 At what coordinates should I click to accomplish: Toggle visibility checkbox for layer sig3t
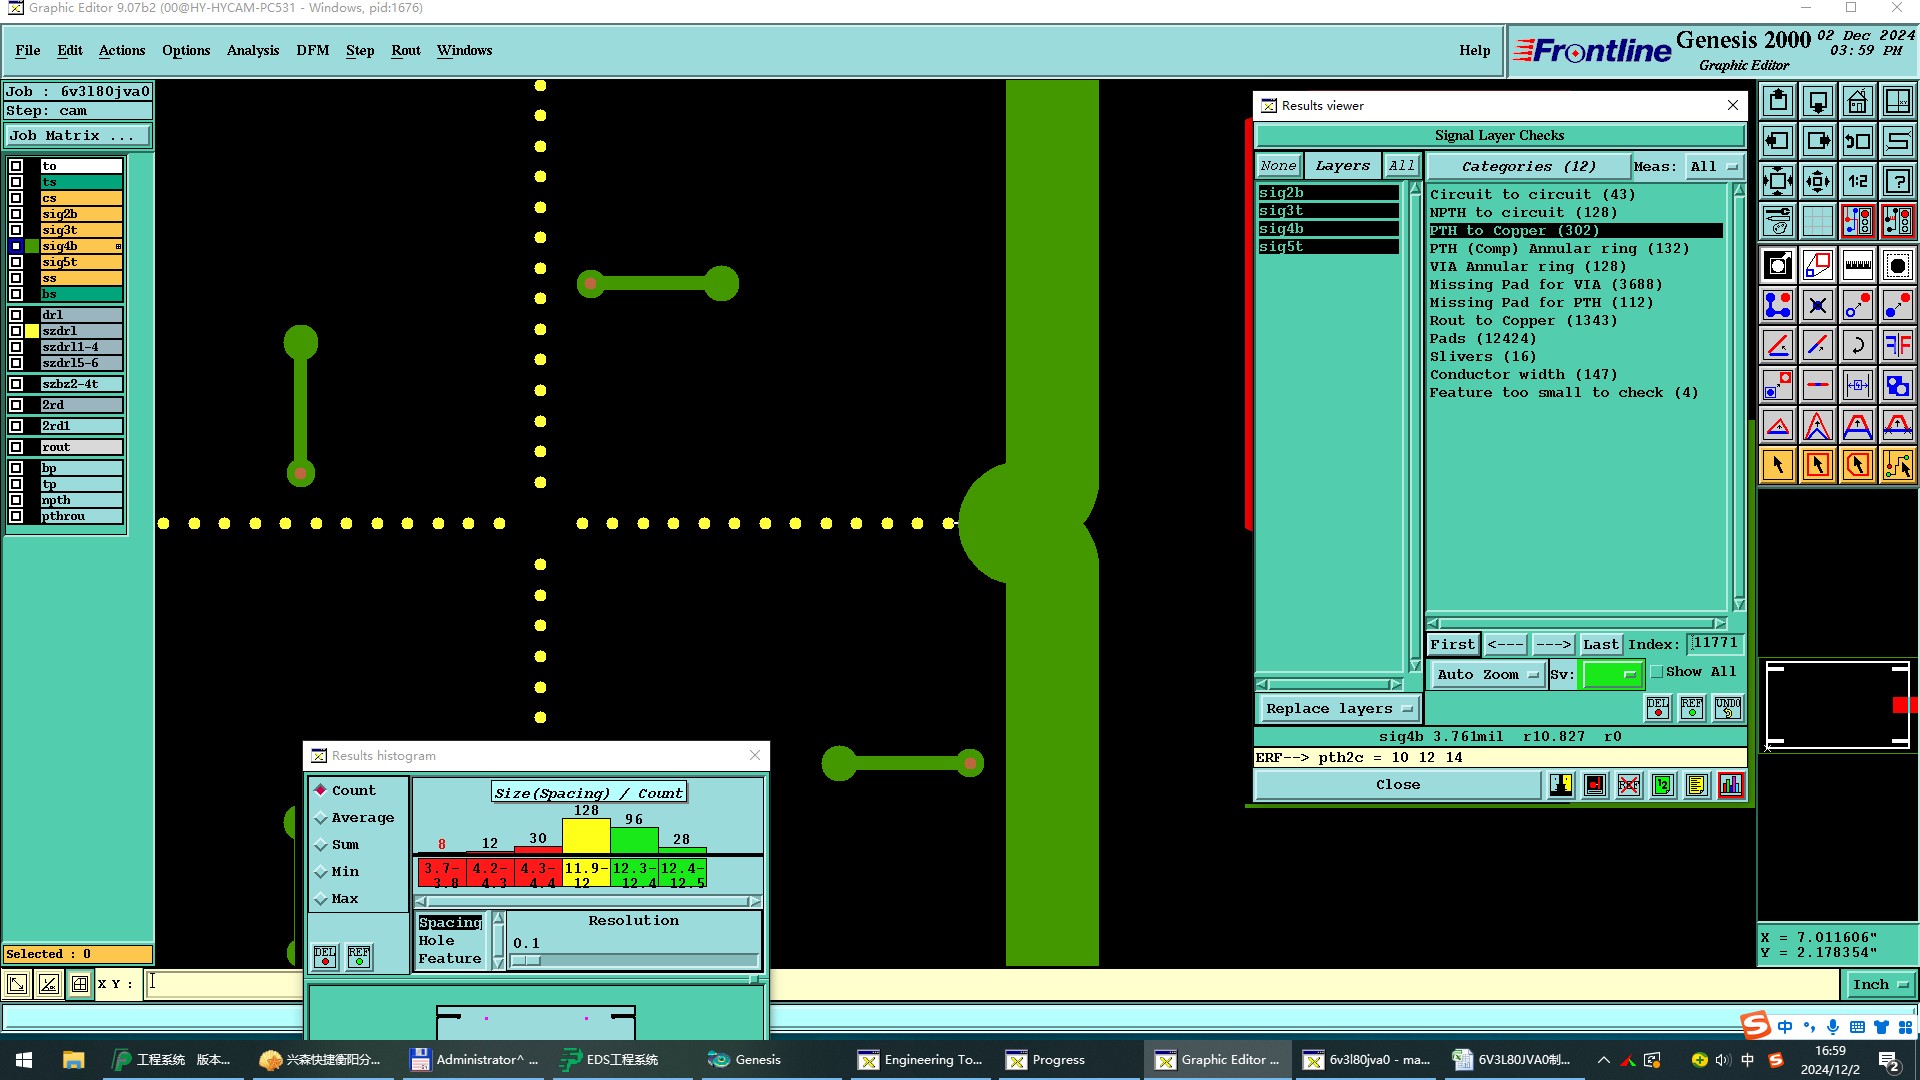(x=16, y=230)
